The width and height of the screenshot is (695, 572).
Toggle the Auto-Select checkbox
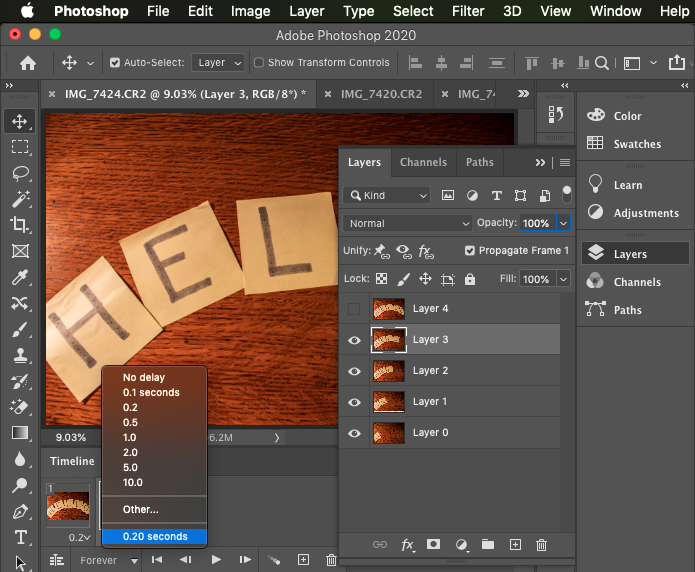(115, 62)
